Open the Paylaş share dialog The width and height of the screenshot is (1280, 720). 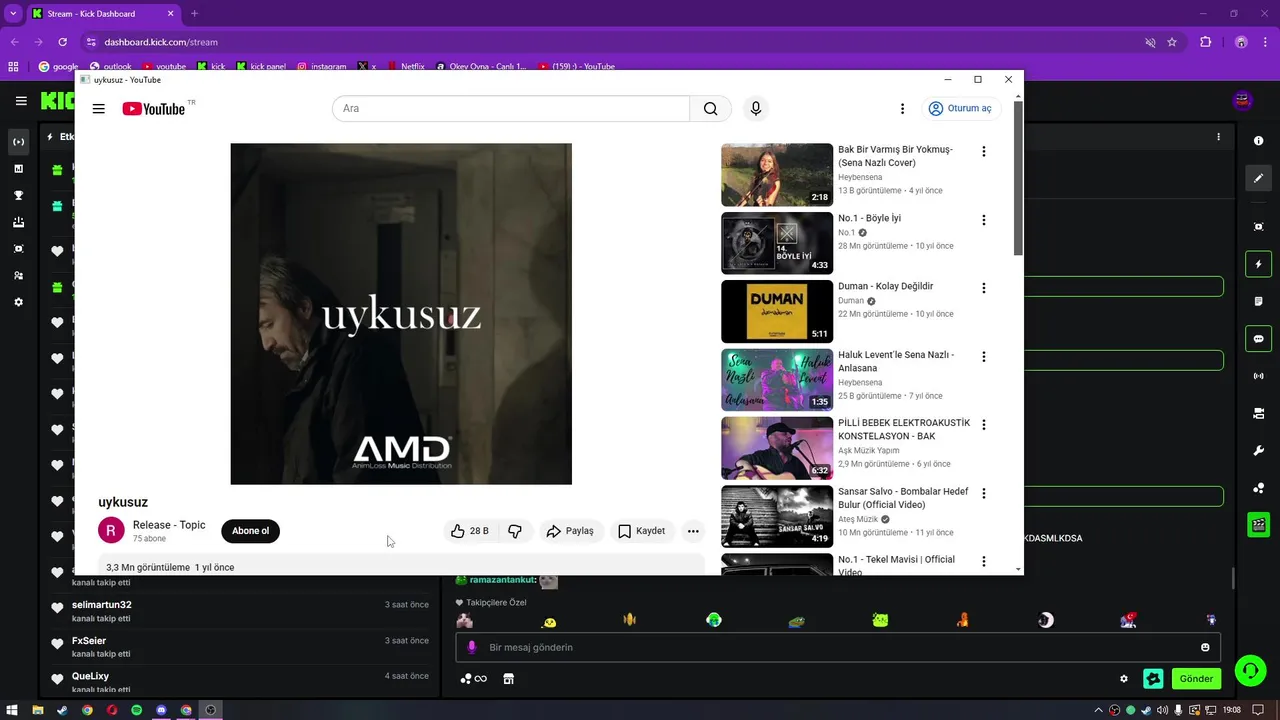click(x=570, y=531)
